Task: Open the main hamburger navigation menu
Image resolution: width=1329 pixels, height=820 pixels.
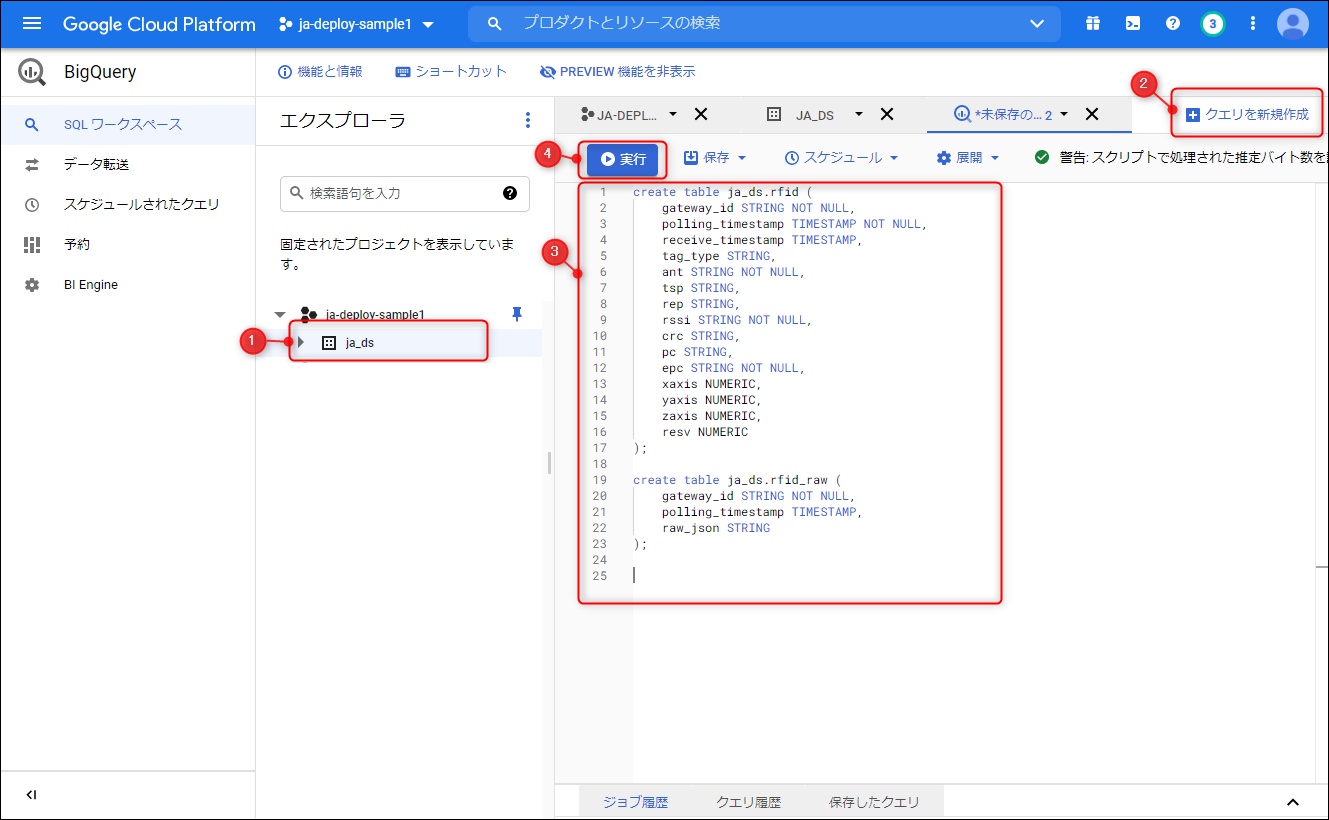Action: point(32,24)
